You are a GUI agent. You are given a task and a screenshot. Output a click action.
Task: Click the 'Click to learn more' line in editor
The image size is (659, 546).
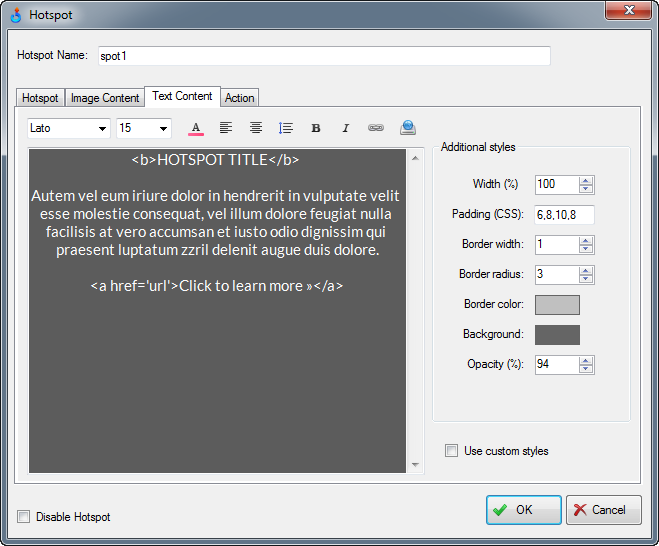pyautogui.click(x=217, y=286)
